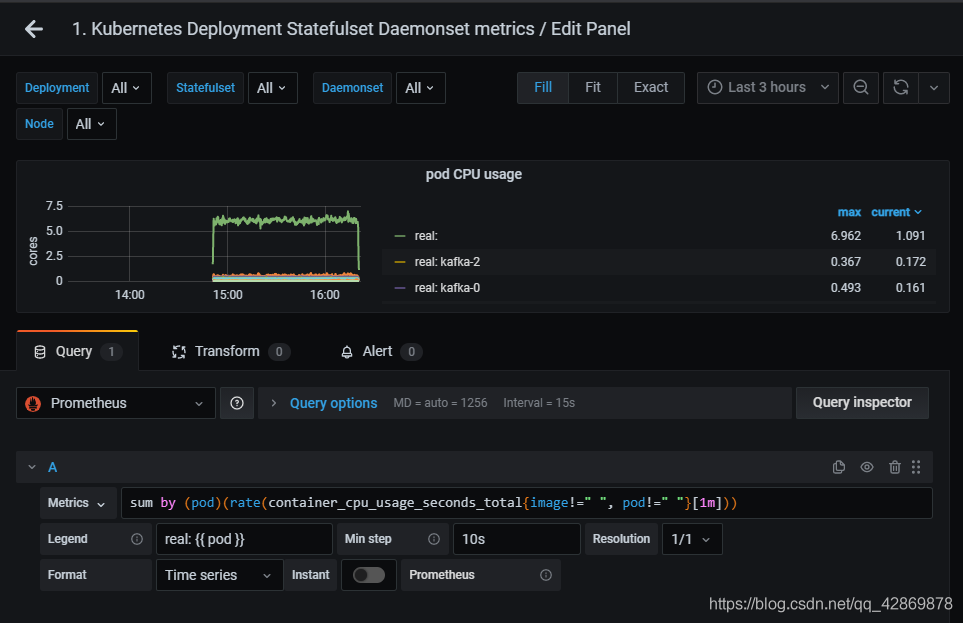The height and width of the screenshot is (623, 963).
Task: Click the Prometheus link info icon
Action: point(546,575)
